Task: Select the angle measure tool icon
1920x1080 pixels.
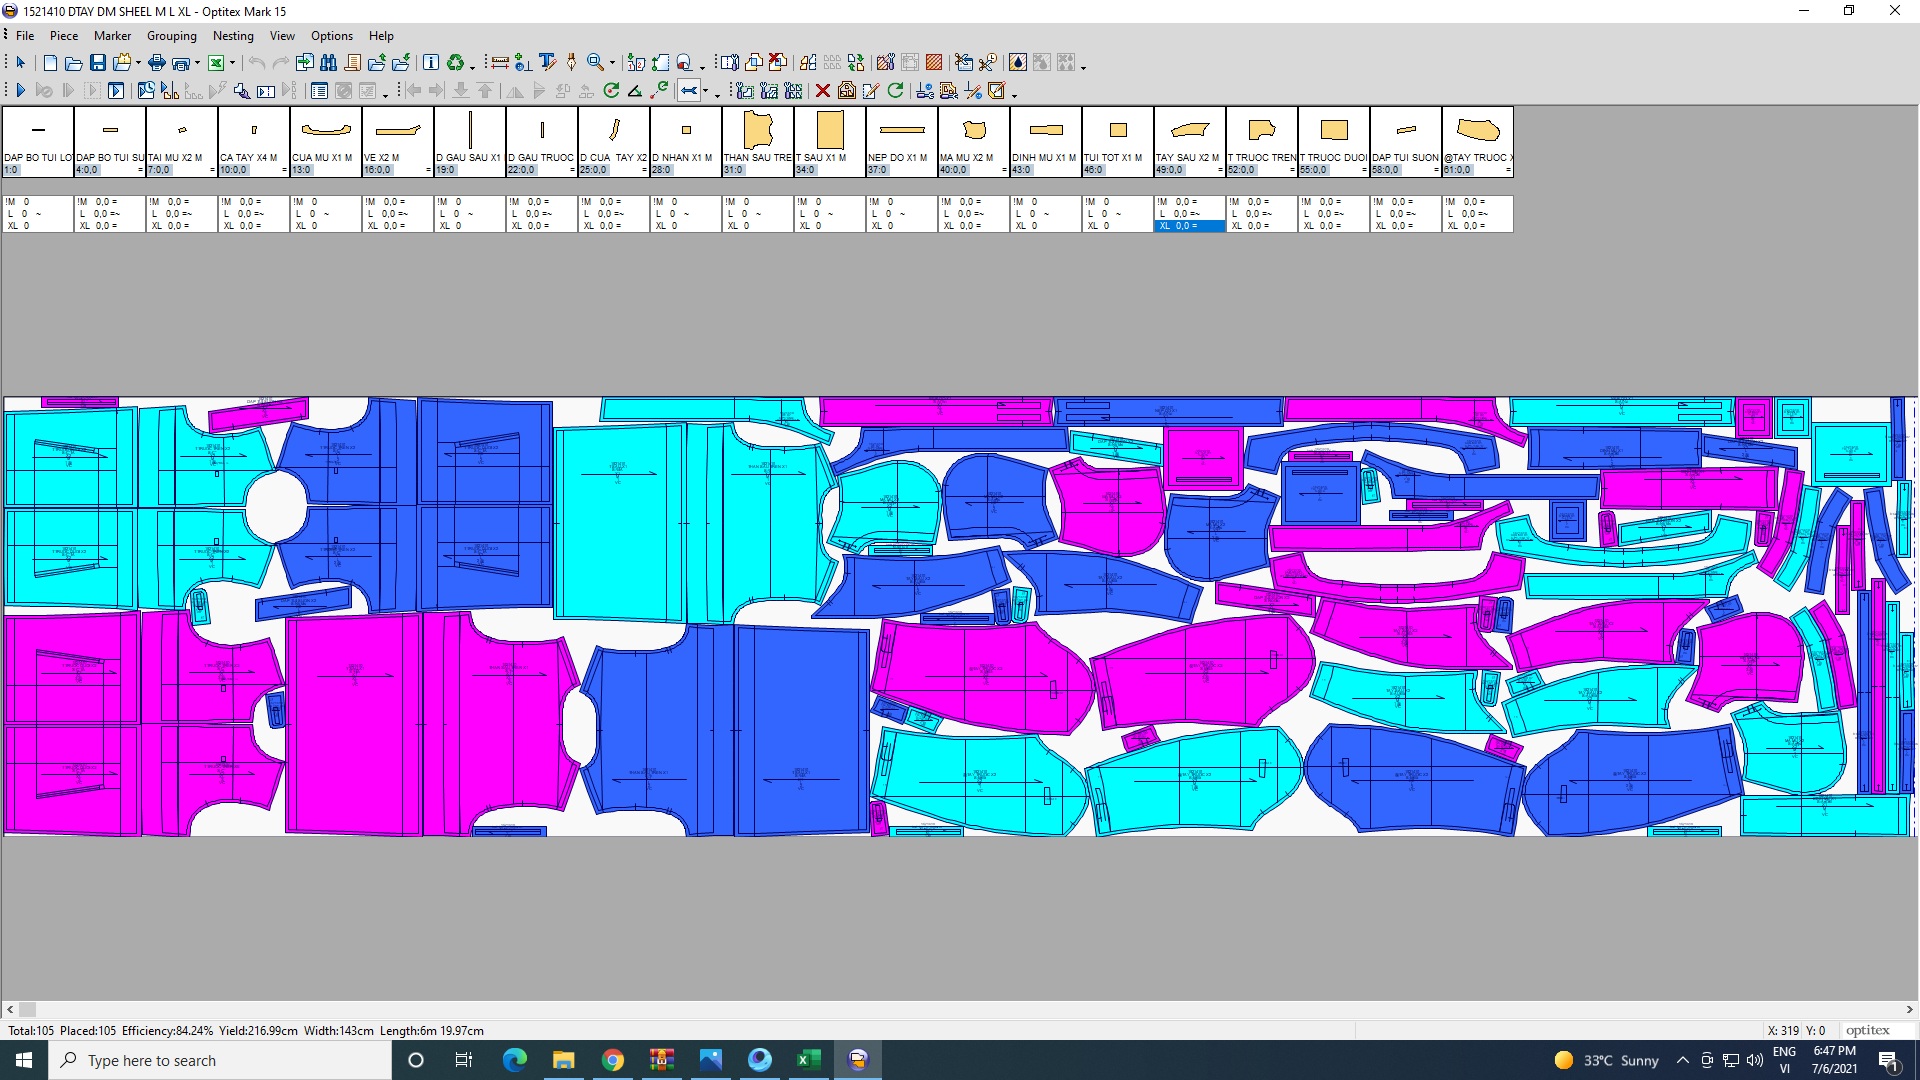Action: [x=635, y=91]
